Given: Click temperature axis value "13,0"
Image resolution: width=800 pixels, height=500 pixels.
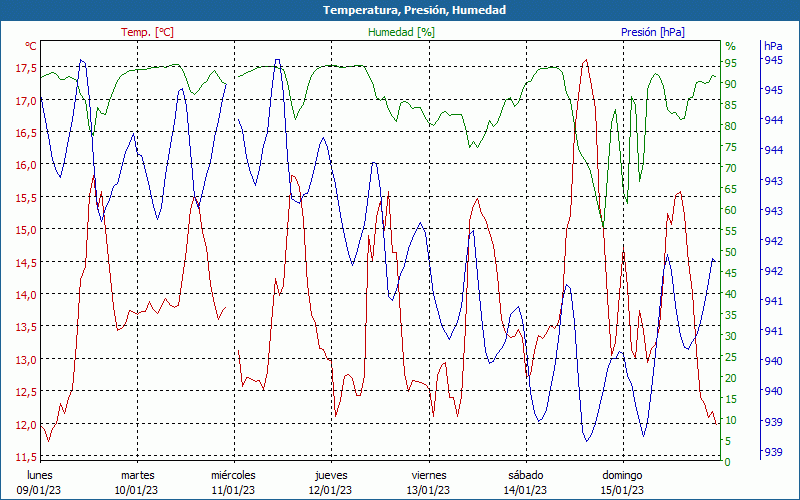Looking at the screenshot, I should (x=26, y=360).
